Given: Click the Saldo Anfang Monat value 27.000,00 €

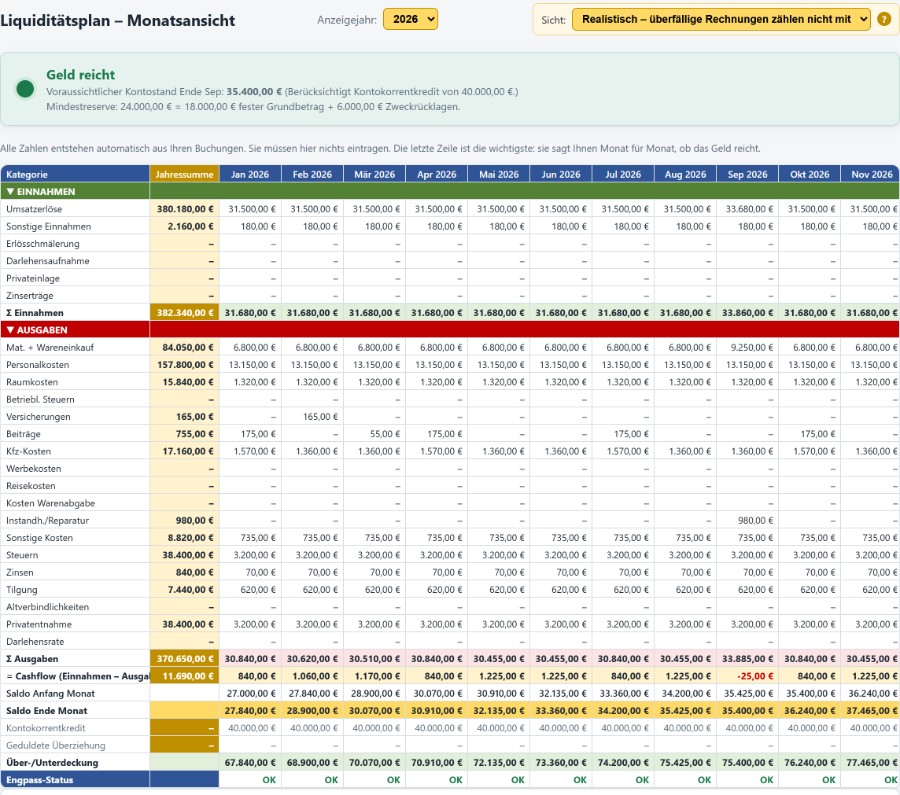Looking at the screenshot, I should [251, 693].
